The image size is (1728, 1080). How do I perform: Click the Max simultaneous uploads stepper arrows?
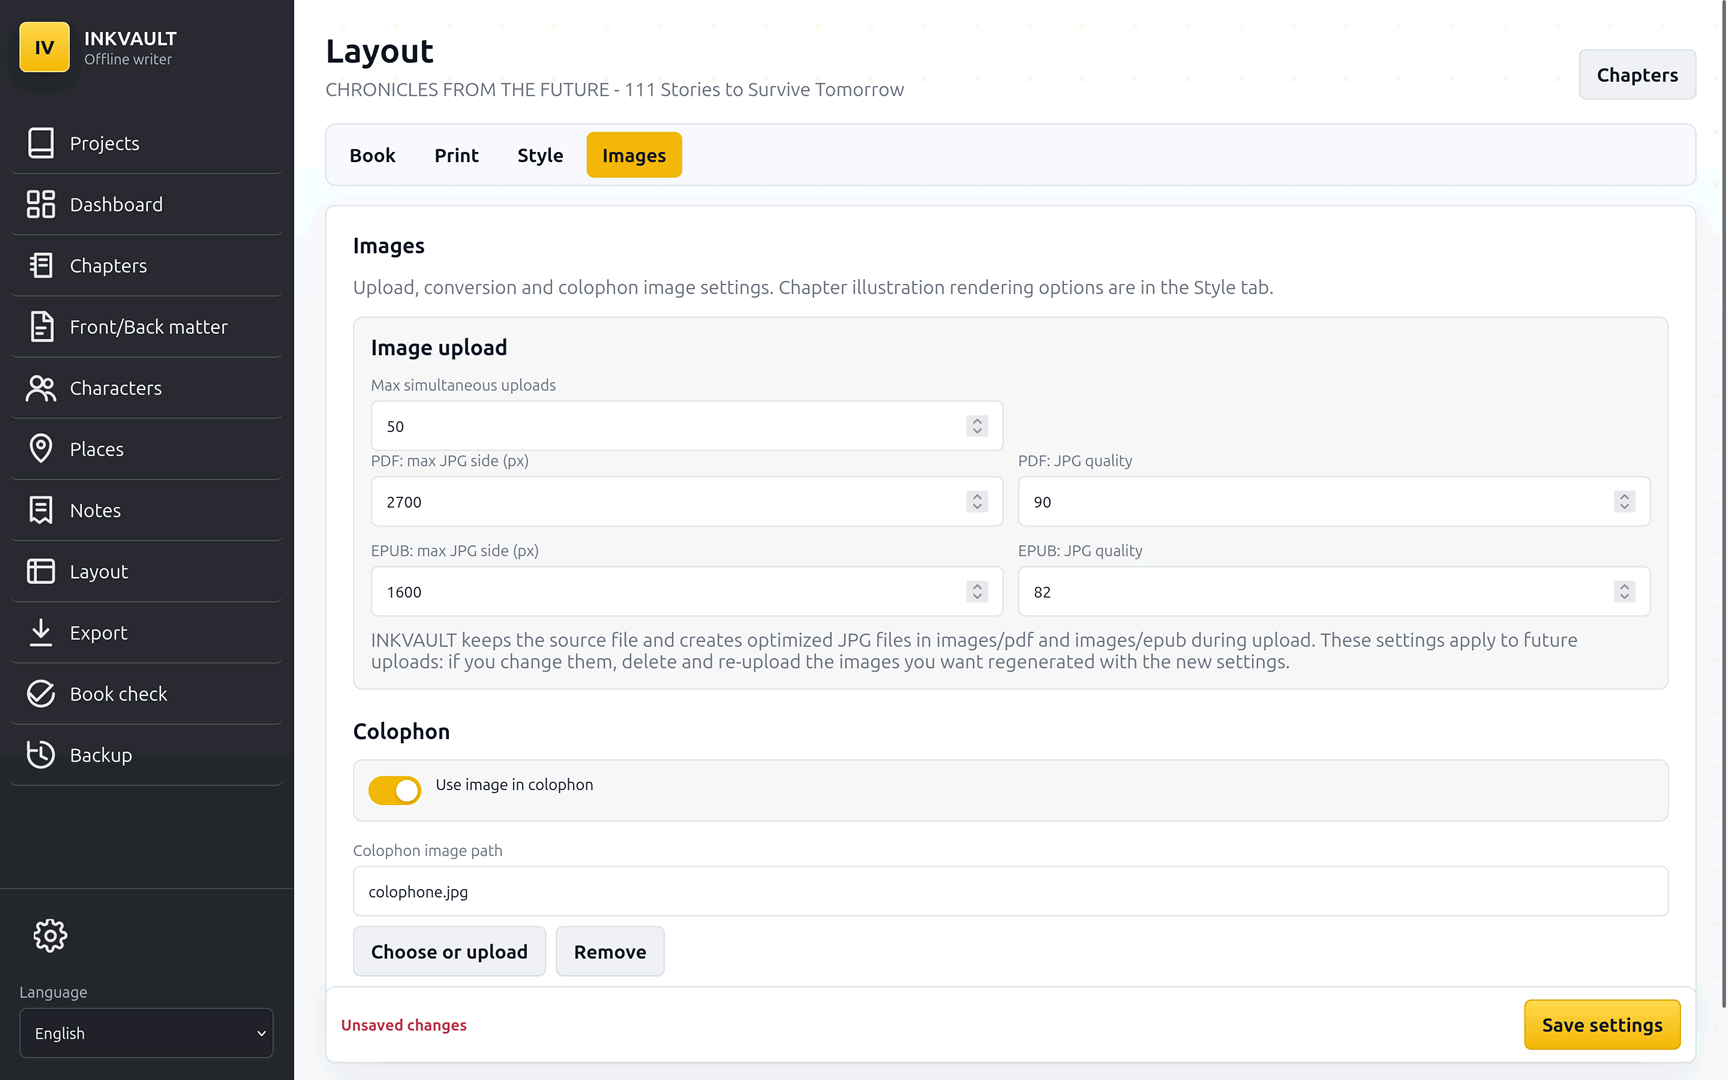(977, 426)
